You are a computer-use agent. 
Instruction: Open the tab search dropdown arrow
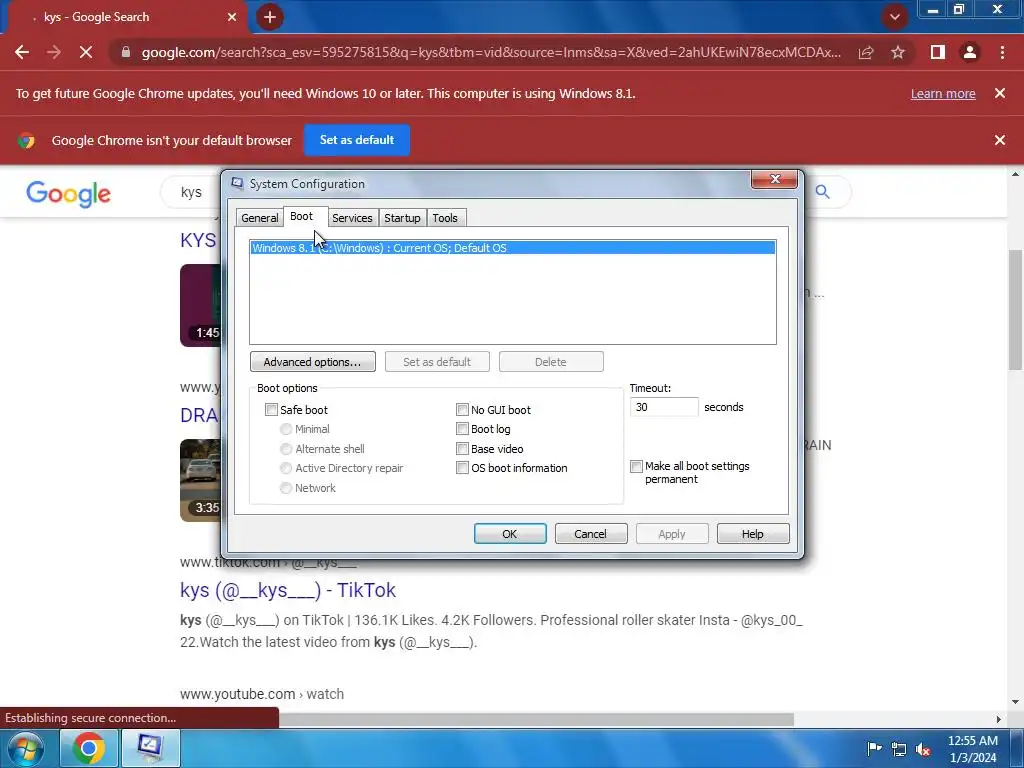pyautogui.click(x=895, y=17)
